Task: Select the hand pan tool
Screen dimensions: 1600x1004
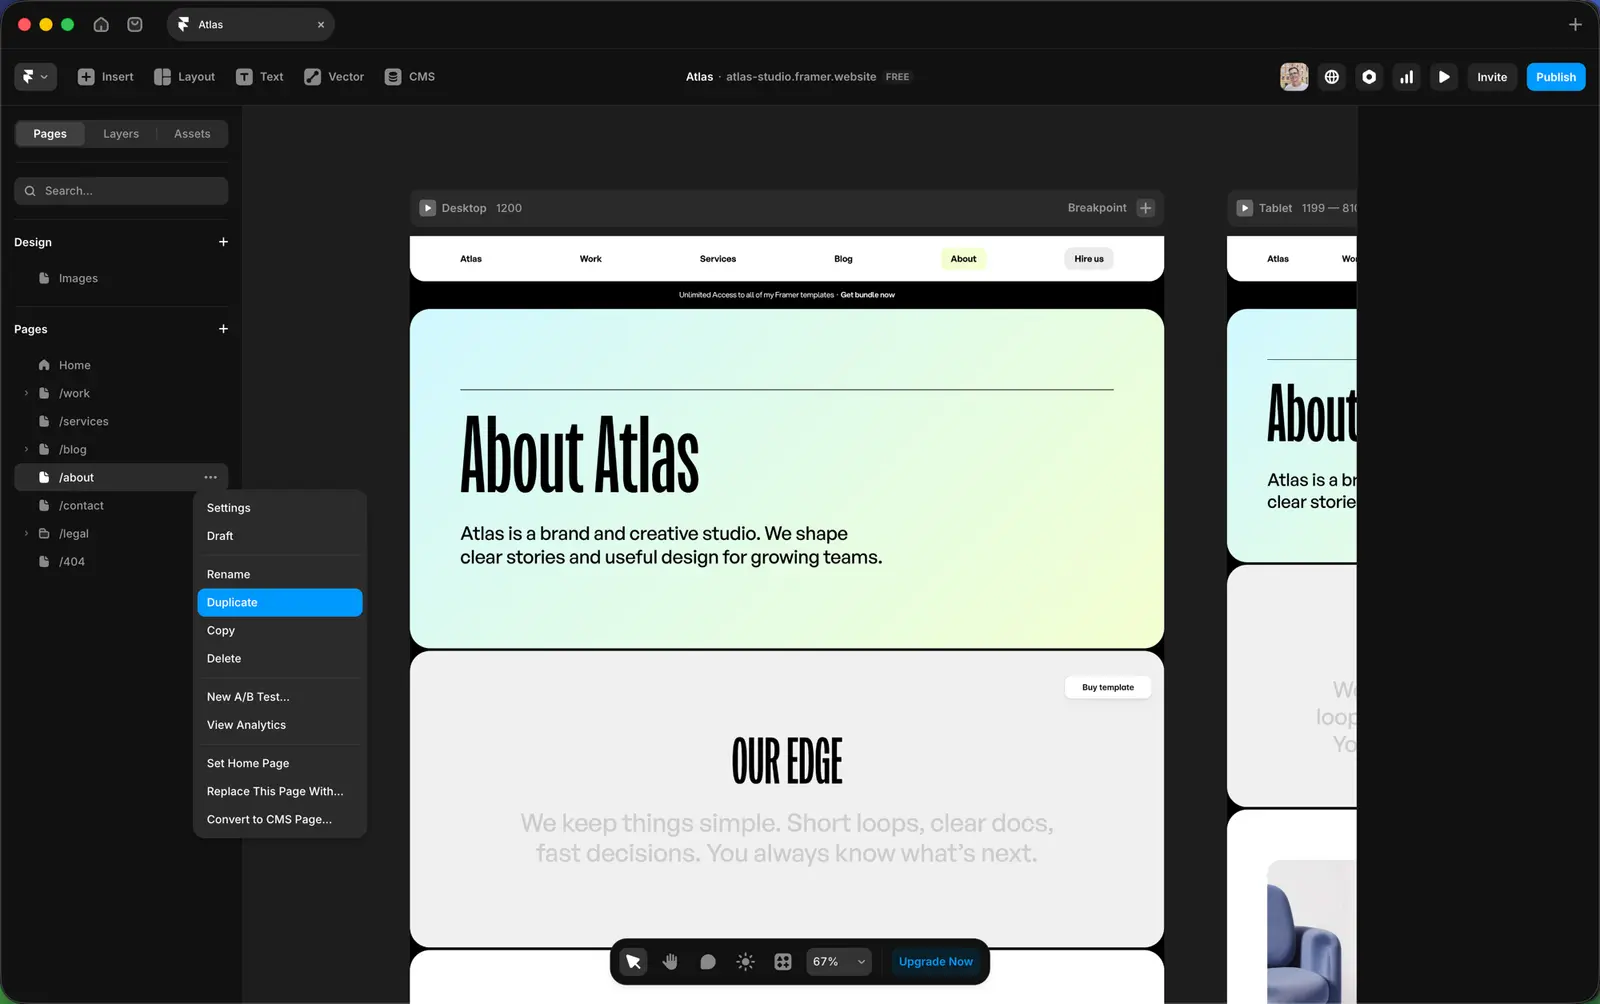Action: pos(670,962)
